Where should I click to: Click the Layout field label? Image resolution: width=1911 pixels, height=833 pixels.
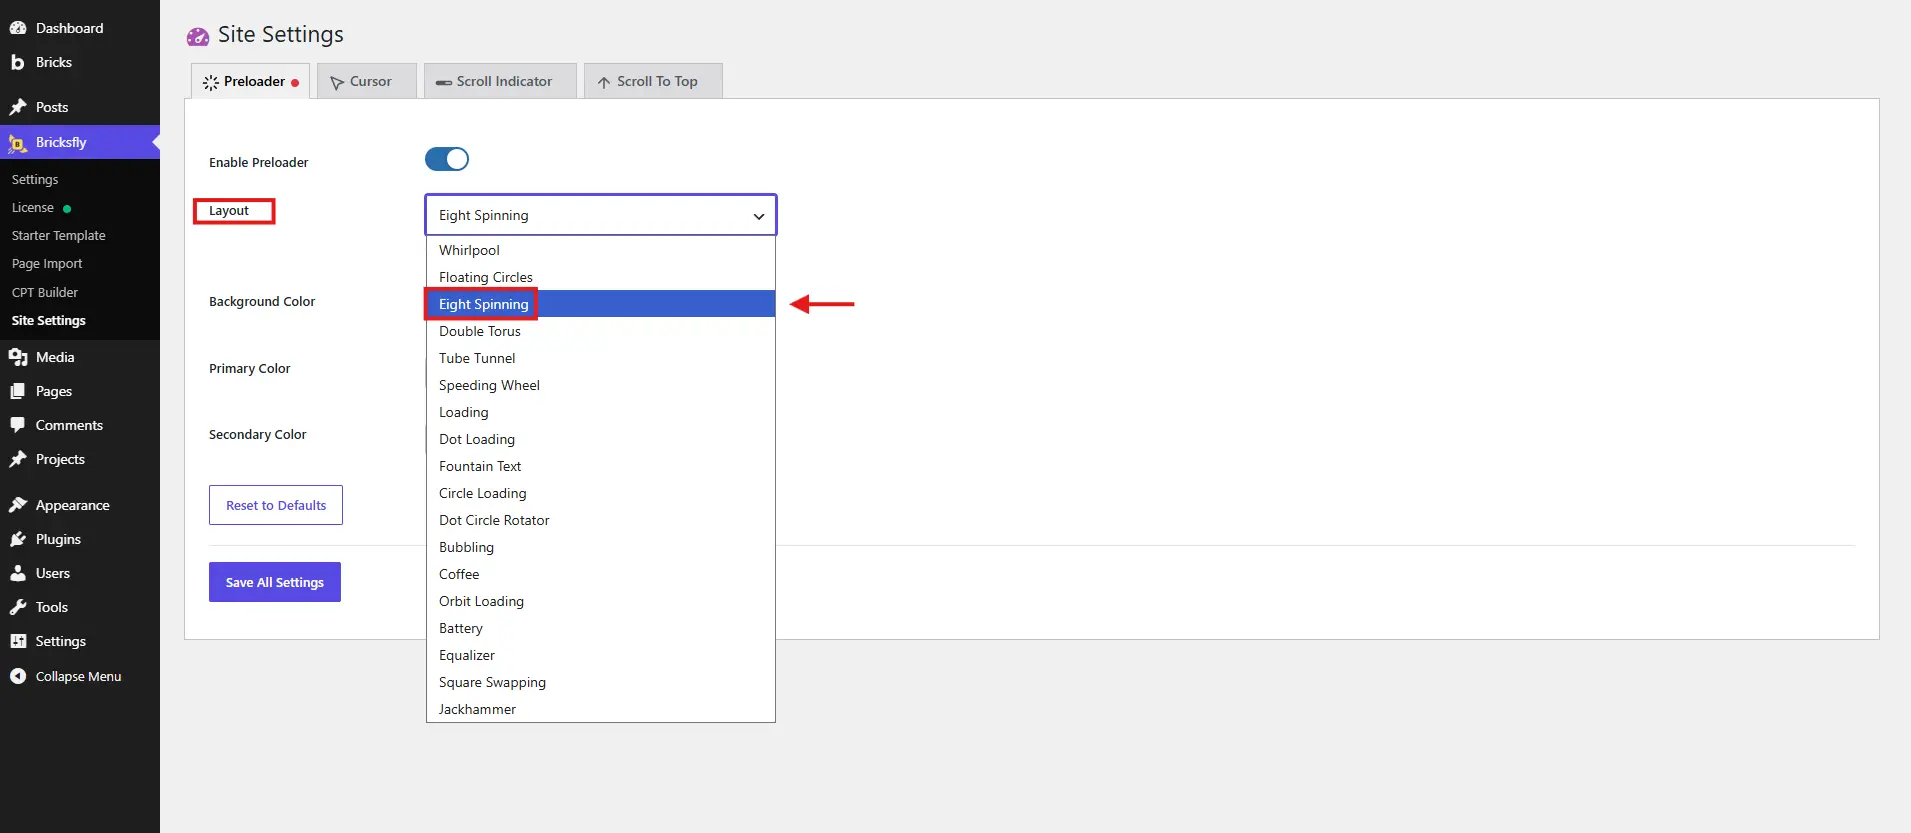click(229, 211)
